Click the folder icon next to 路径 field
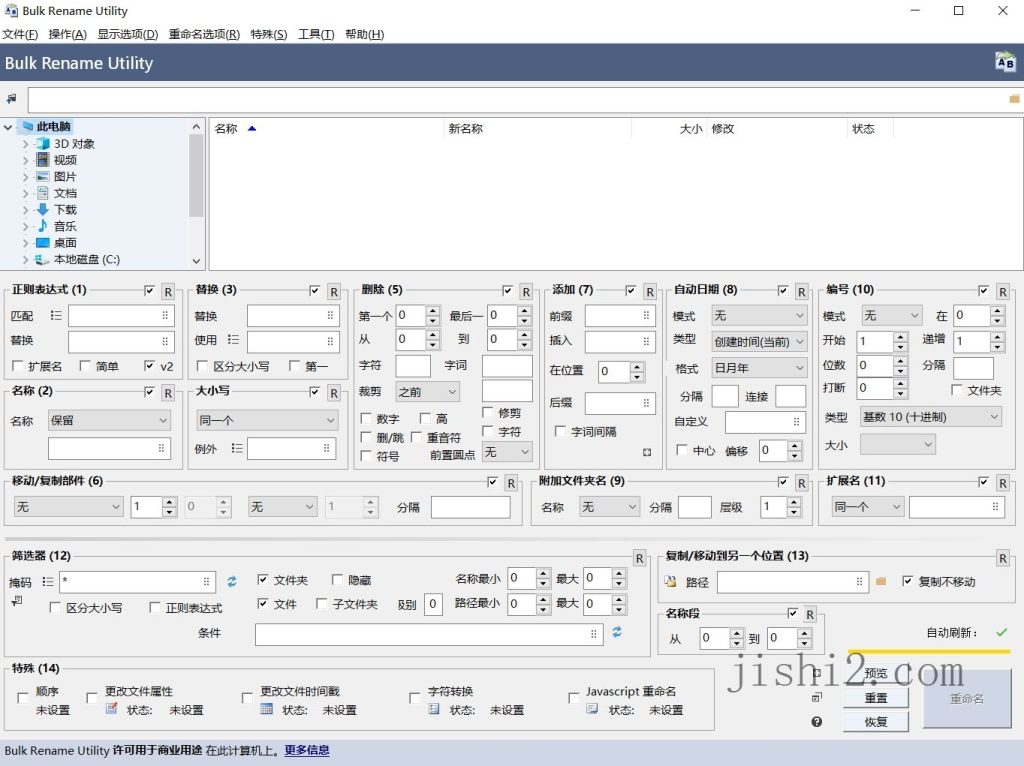The width and height of the screenshot is (1024, 766). [881, 581]
